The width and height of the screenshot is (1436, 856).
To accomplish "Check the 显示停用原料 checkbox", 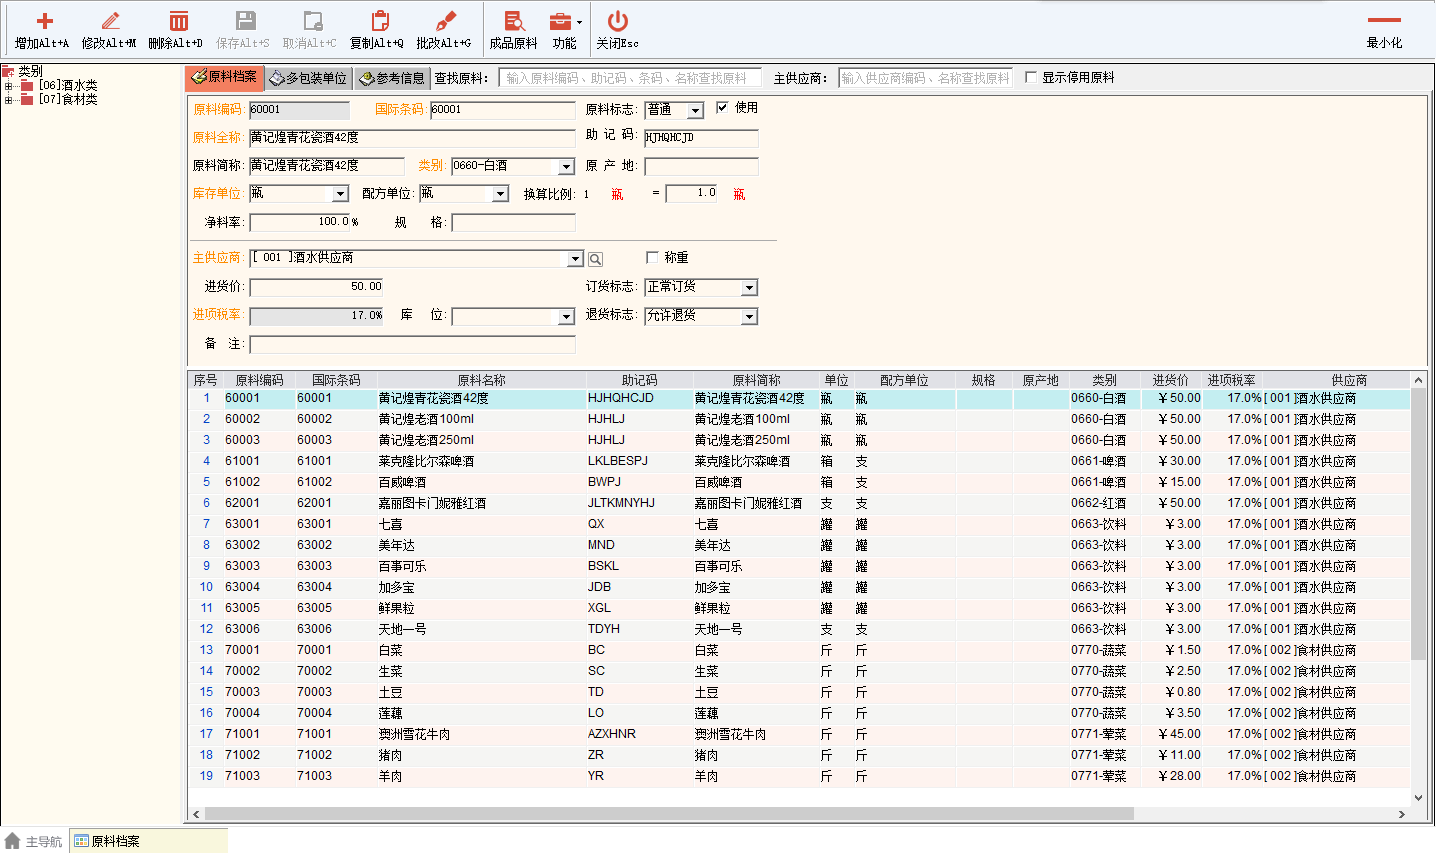I will point(1031,77).
